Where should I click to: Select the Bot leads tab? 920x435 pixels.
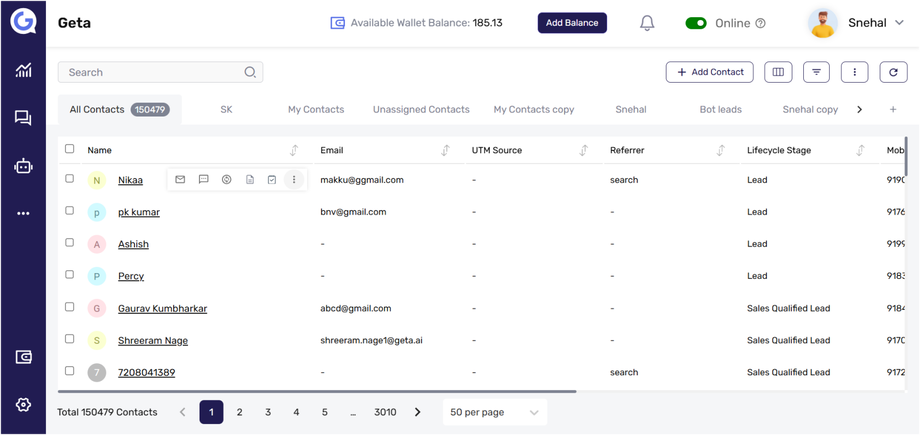pos(720,109)
